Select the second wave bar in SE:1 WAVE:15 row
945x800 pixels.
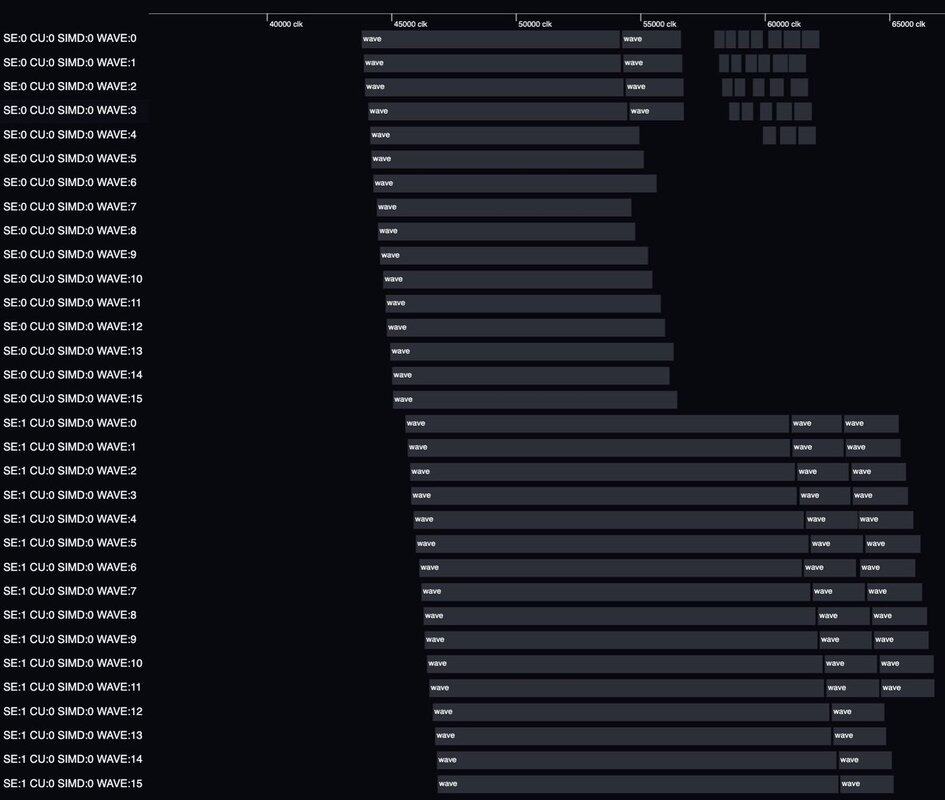tap(866, 783)
